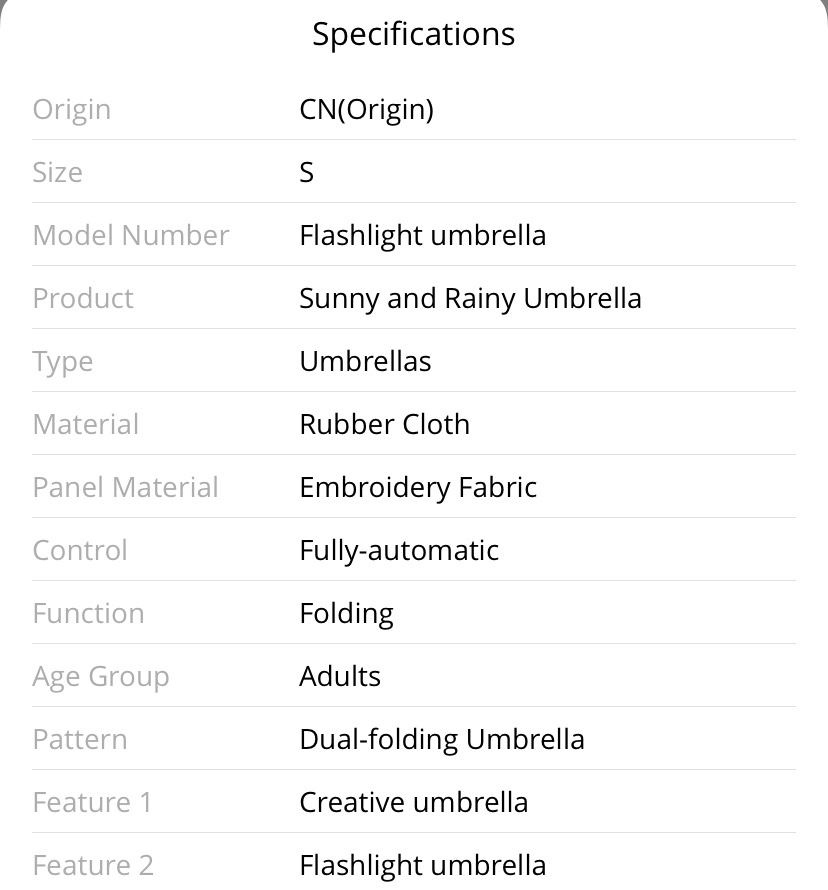Tap Flashlight umbrella in the Model Number row
Image resolution: width=828 pixels, height=890 pixels.
[x=423, y=236]
